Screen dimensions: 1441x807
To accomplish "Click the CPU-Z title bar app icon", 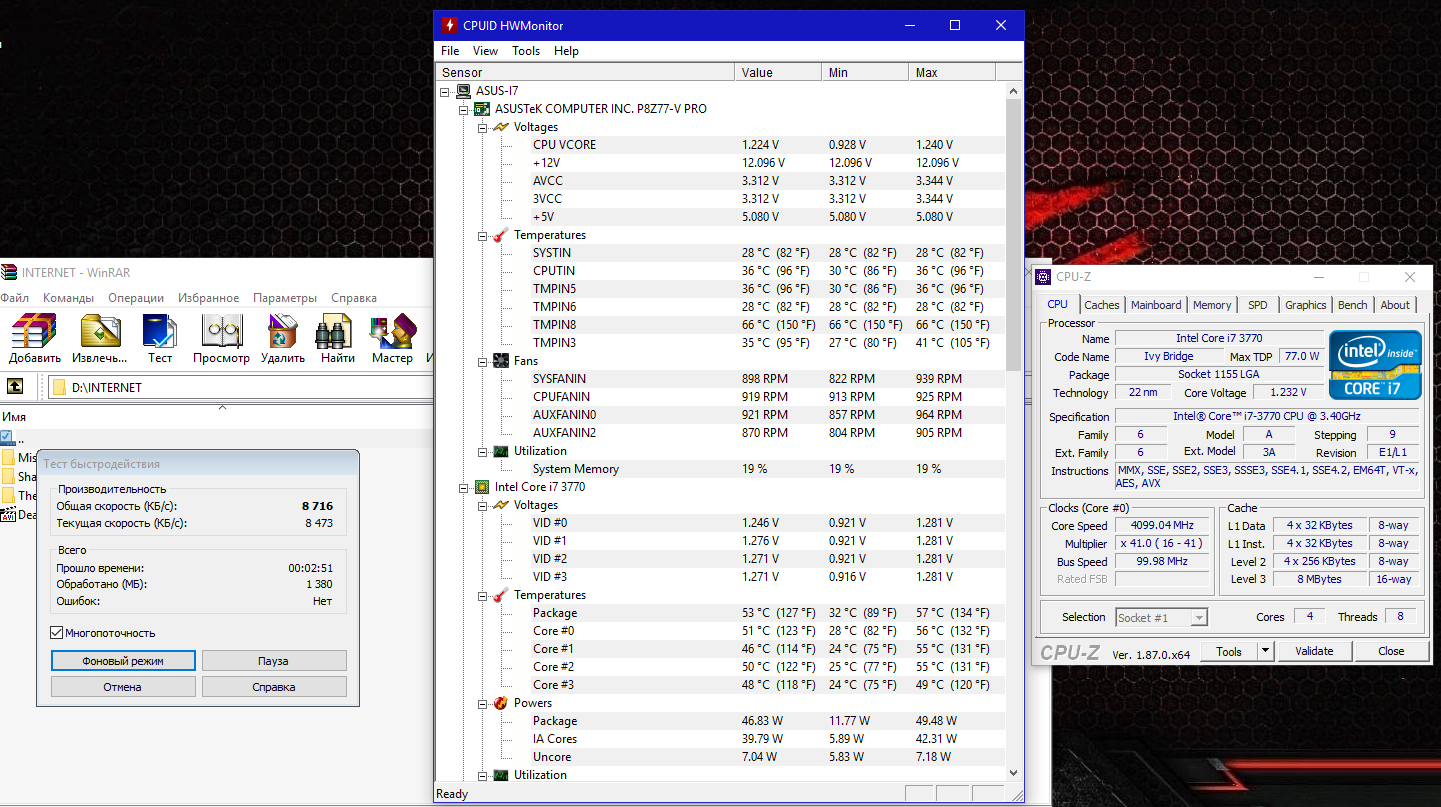I will pyautogui.click(x=1044, y=277).
